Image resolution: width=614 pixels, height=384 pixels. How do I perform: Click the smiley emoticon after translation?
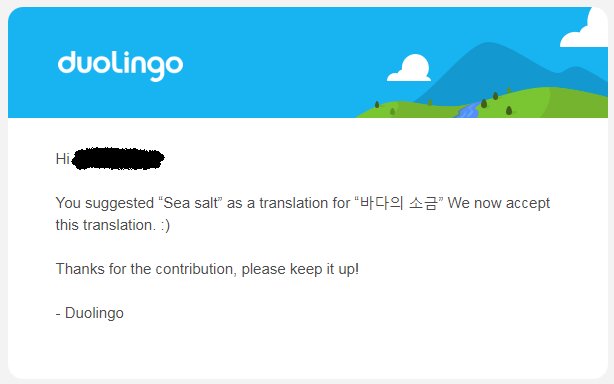tap(165, 226)
